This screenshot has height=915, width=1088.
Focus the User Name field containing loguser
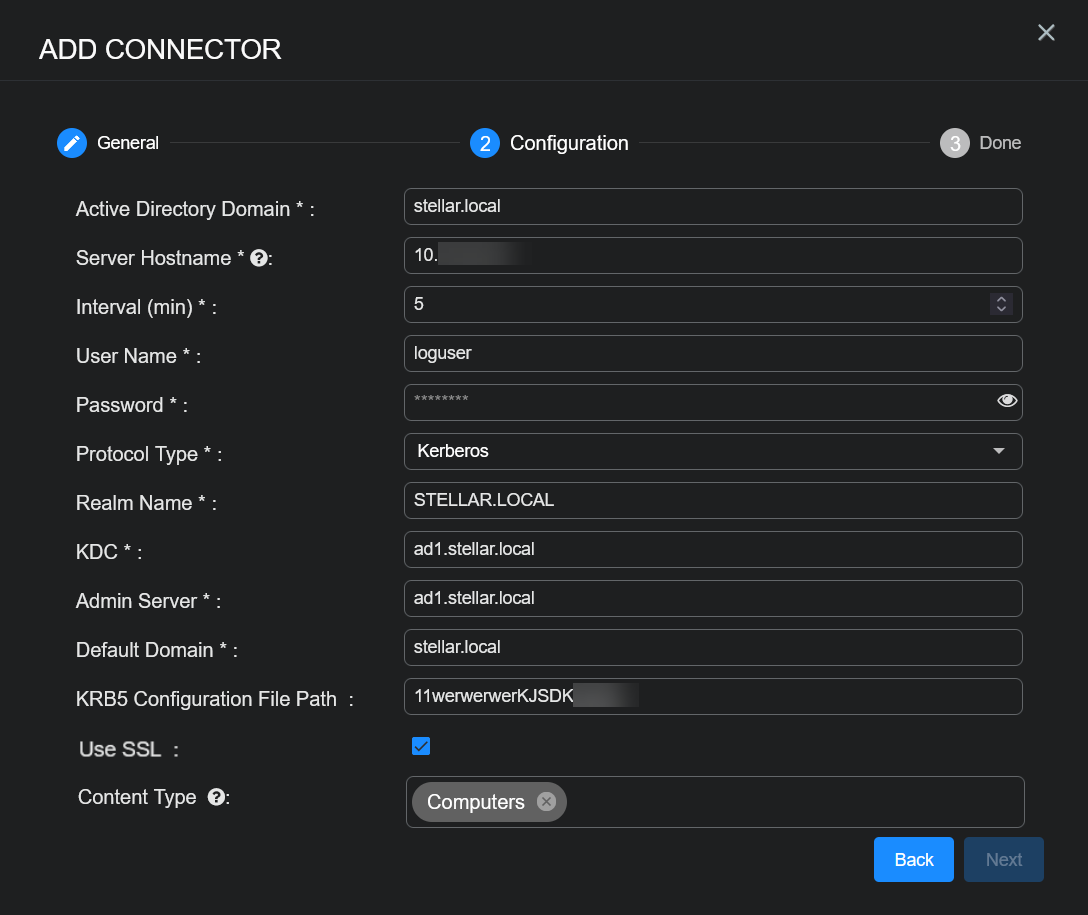click(713, 353)
